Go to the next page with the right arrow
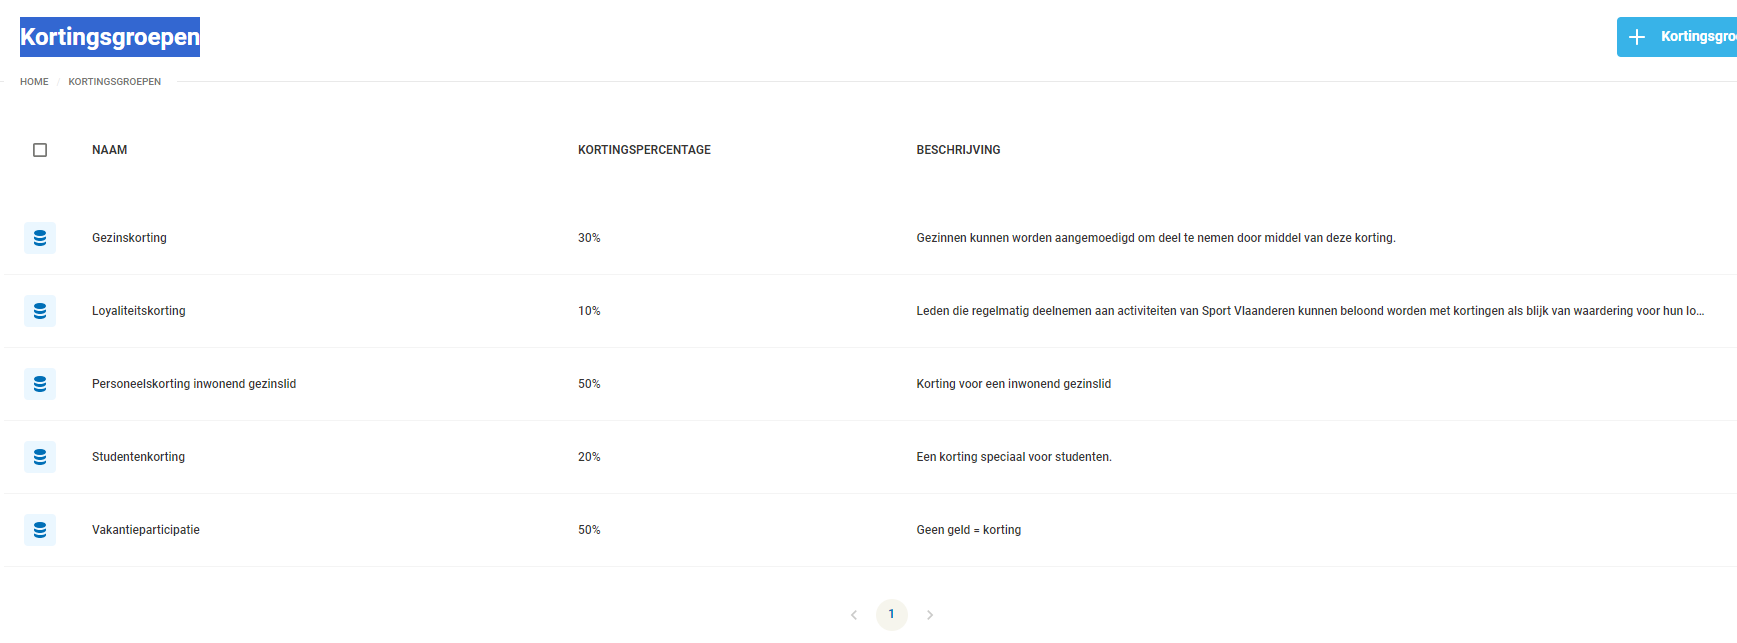 tap(930, 615)
